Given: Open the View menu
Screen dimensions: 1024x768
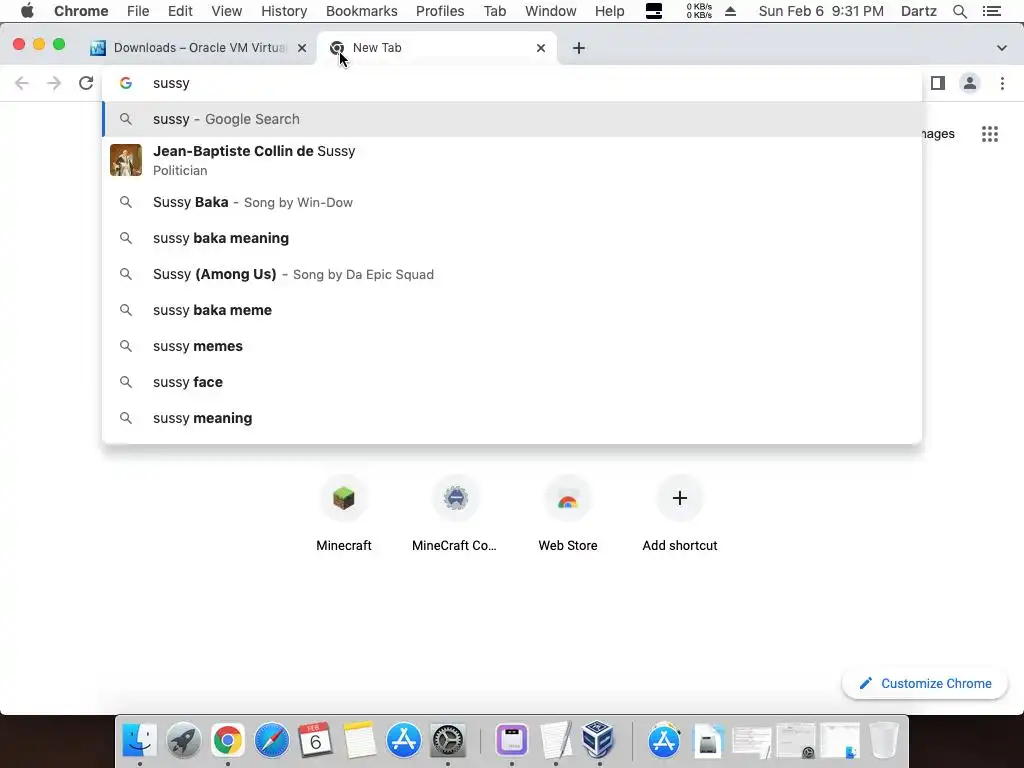Looking at the screenshot, I should tap(227, 11).
